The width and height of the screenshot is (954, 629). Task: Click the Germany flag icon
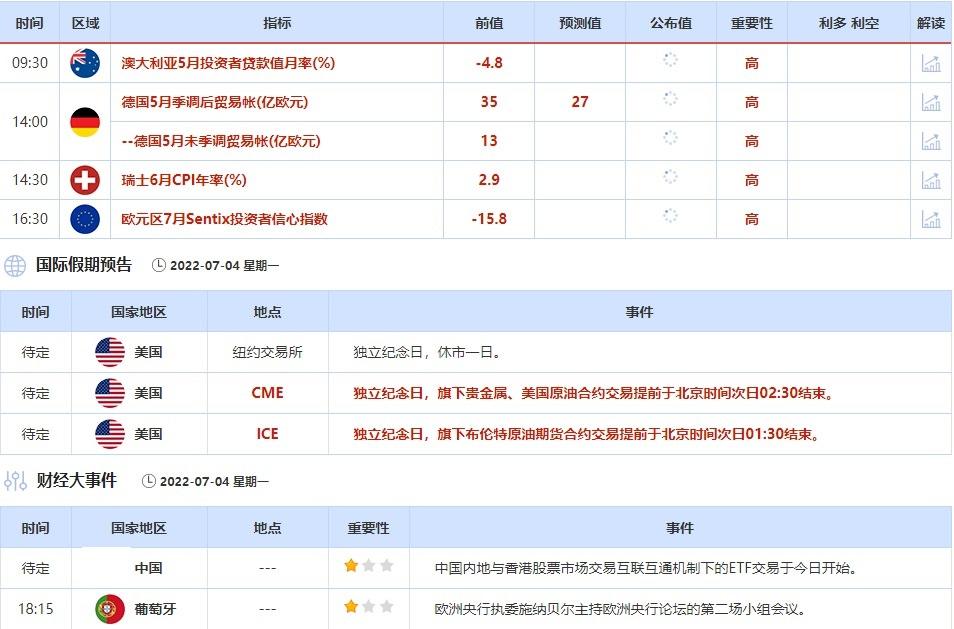[x=85, y=122]
